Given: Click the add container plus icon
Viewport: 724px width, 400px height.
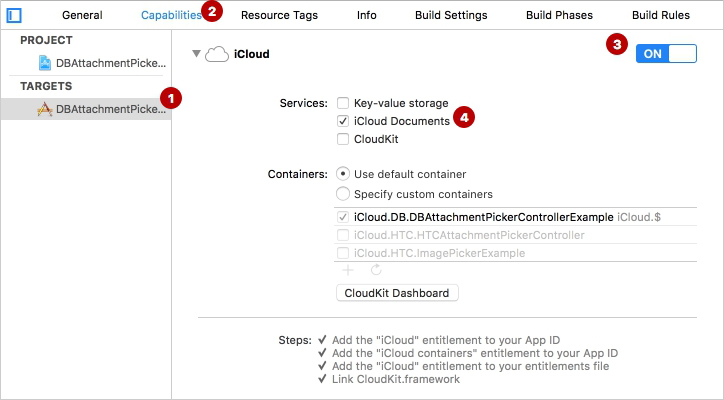Looking at the screenshot, I should [348, 270].
